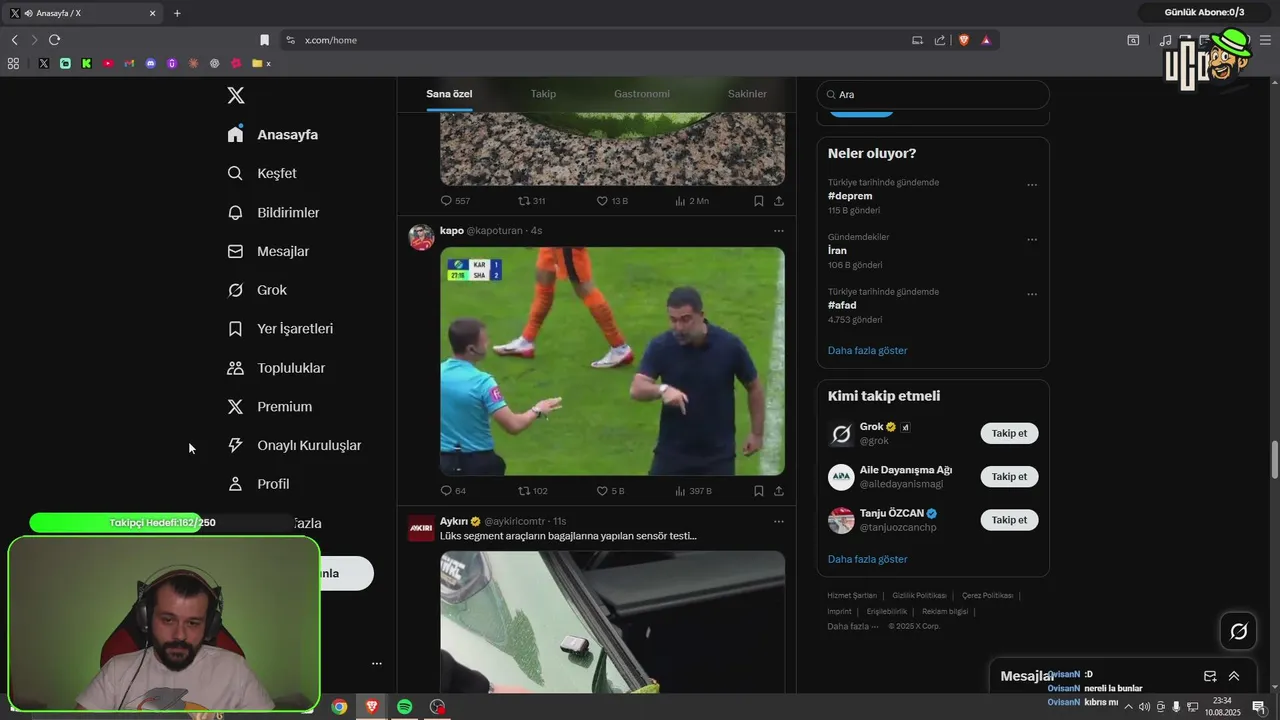Open YouTube bookmark in bookmarks bar

click(x=108, y=63)
